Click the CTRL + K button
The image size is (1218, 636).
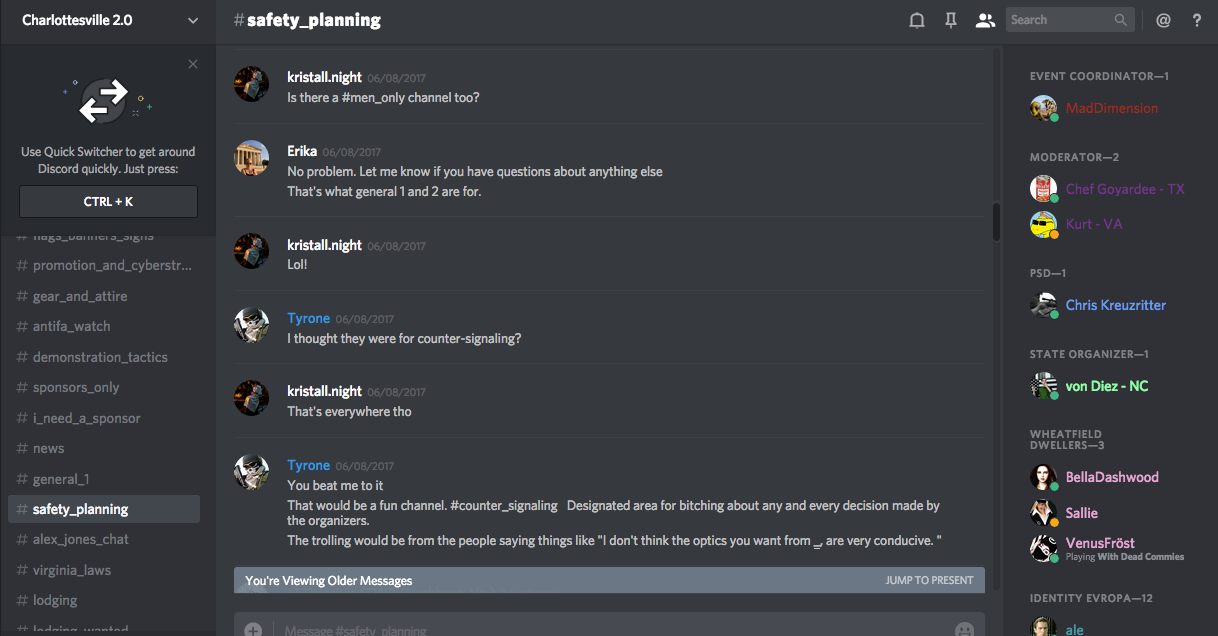point(108,201)
